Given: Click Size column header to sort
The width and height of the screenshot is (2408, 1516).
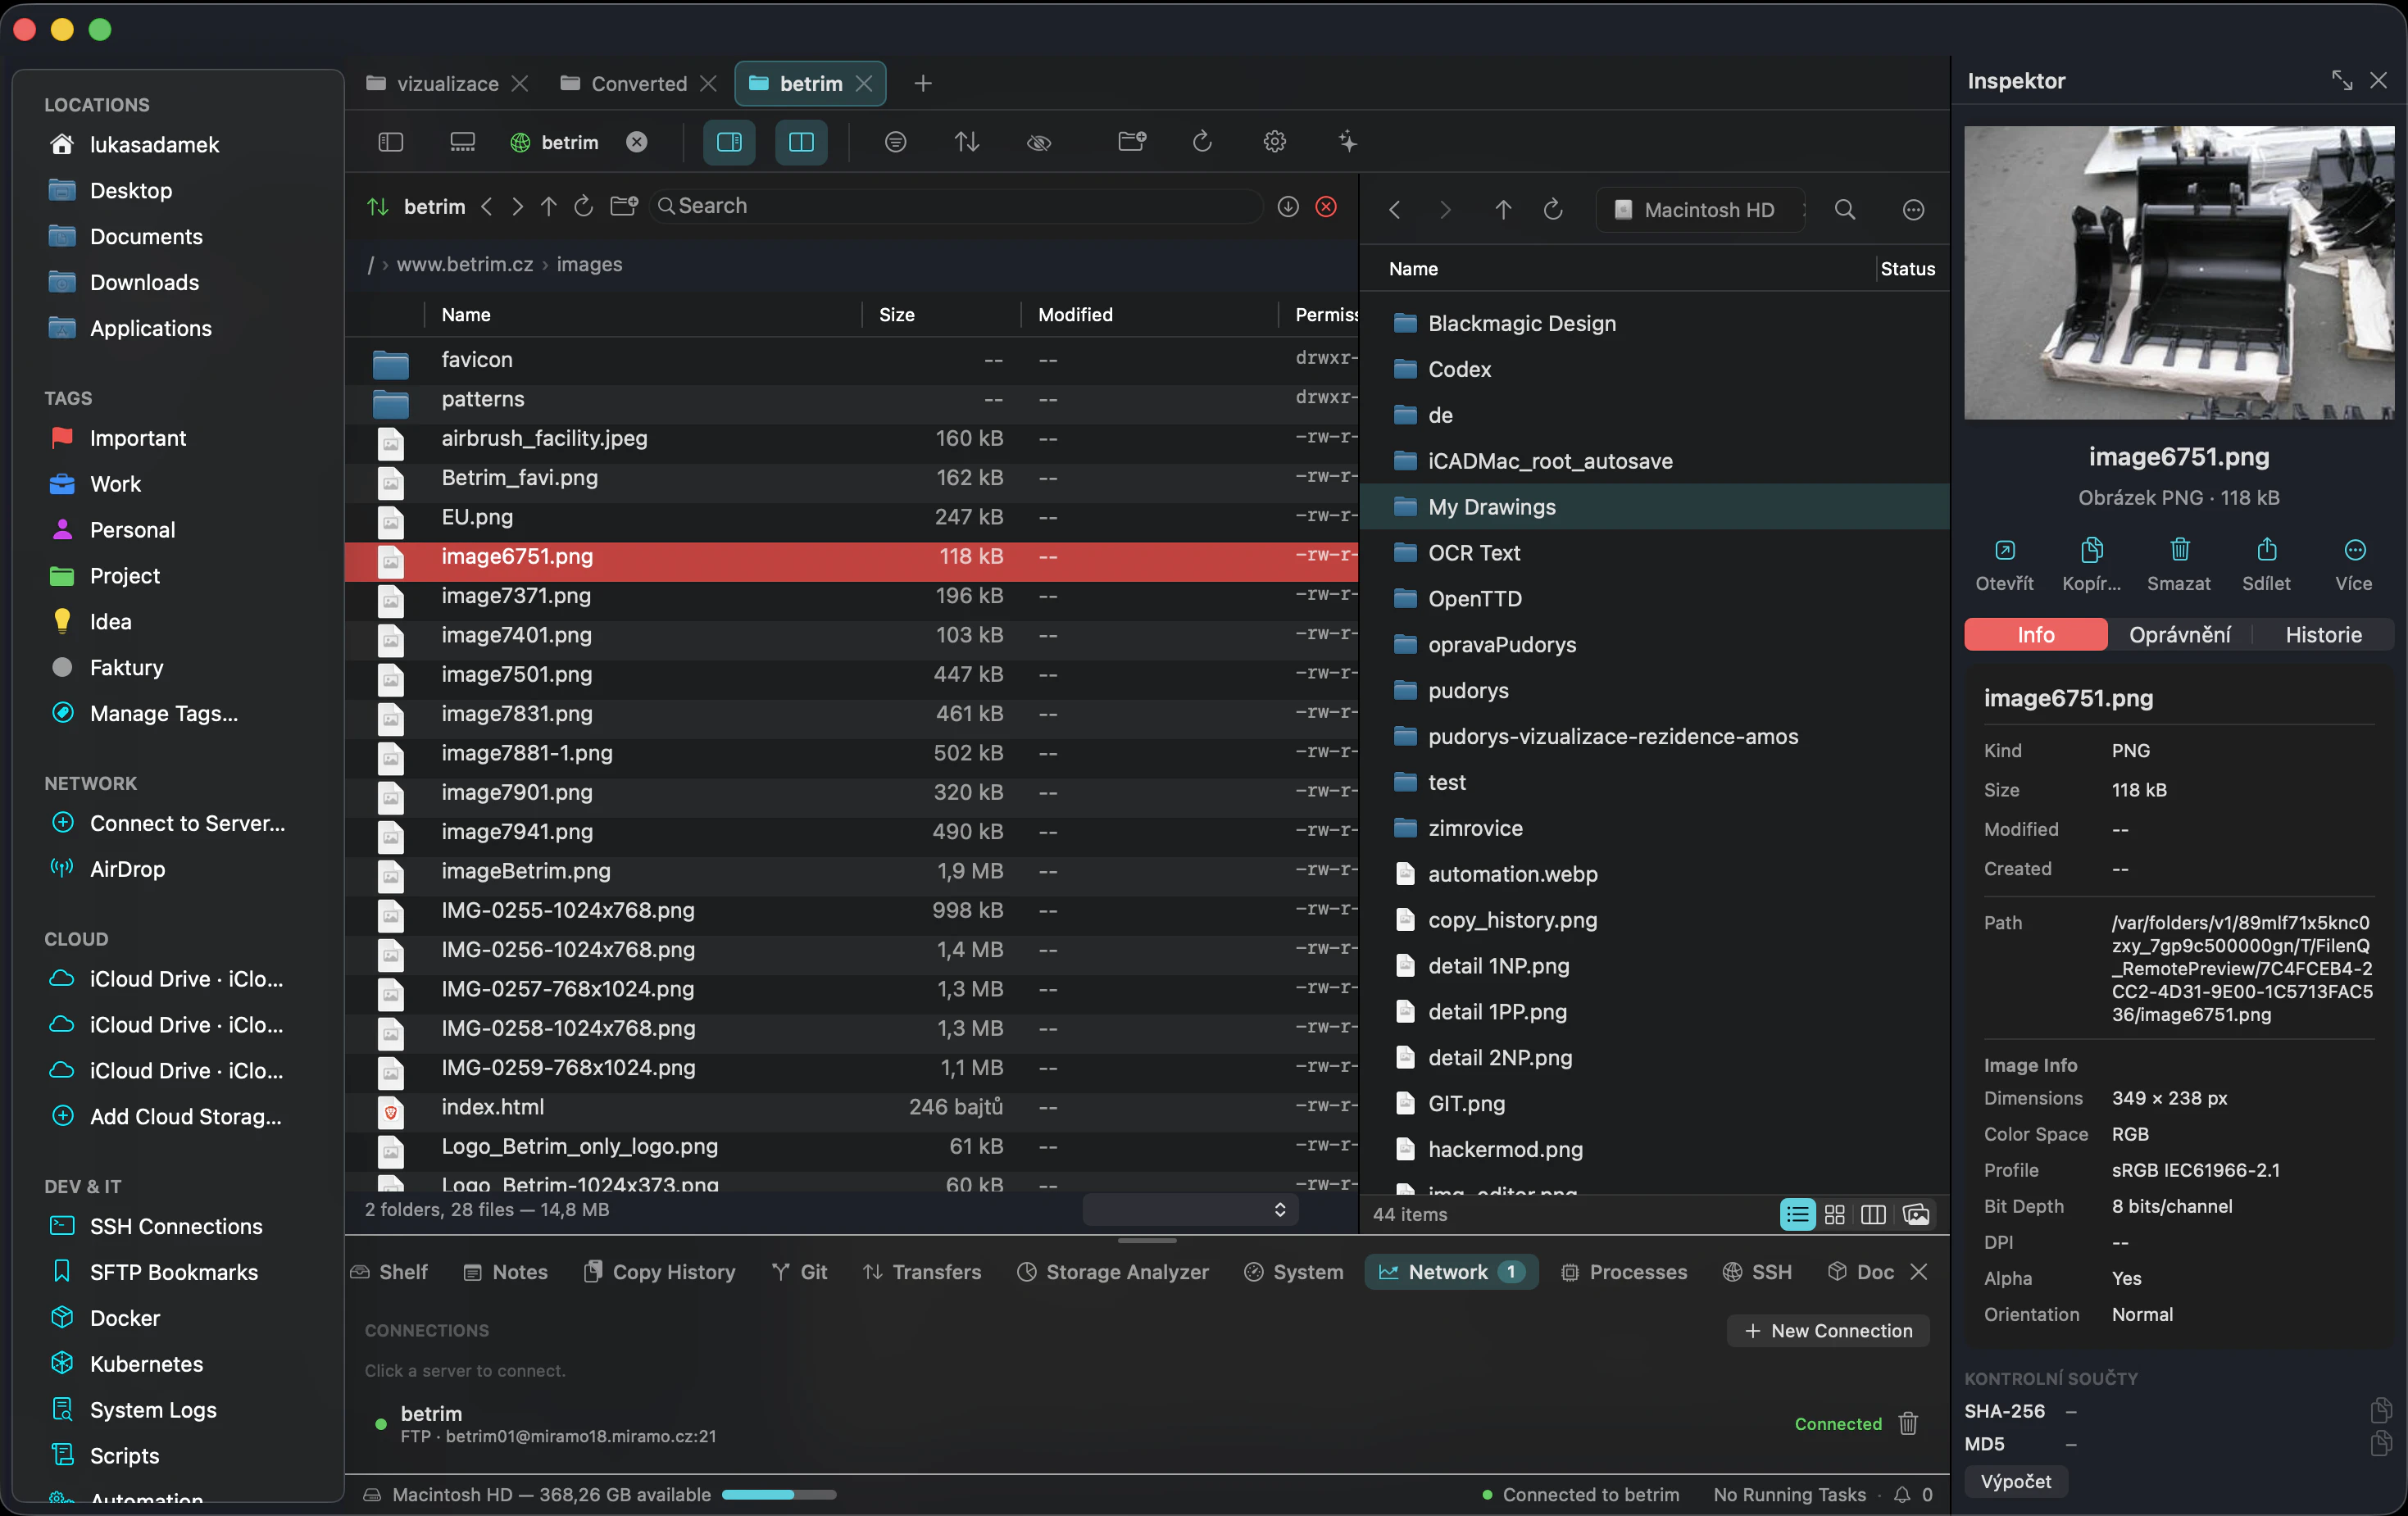Looking at the screenshot, I should point(940,314).
